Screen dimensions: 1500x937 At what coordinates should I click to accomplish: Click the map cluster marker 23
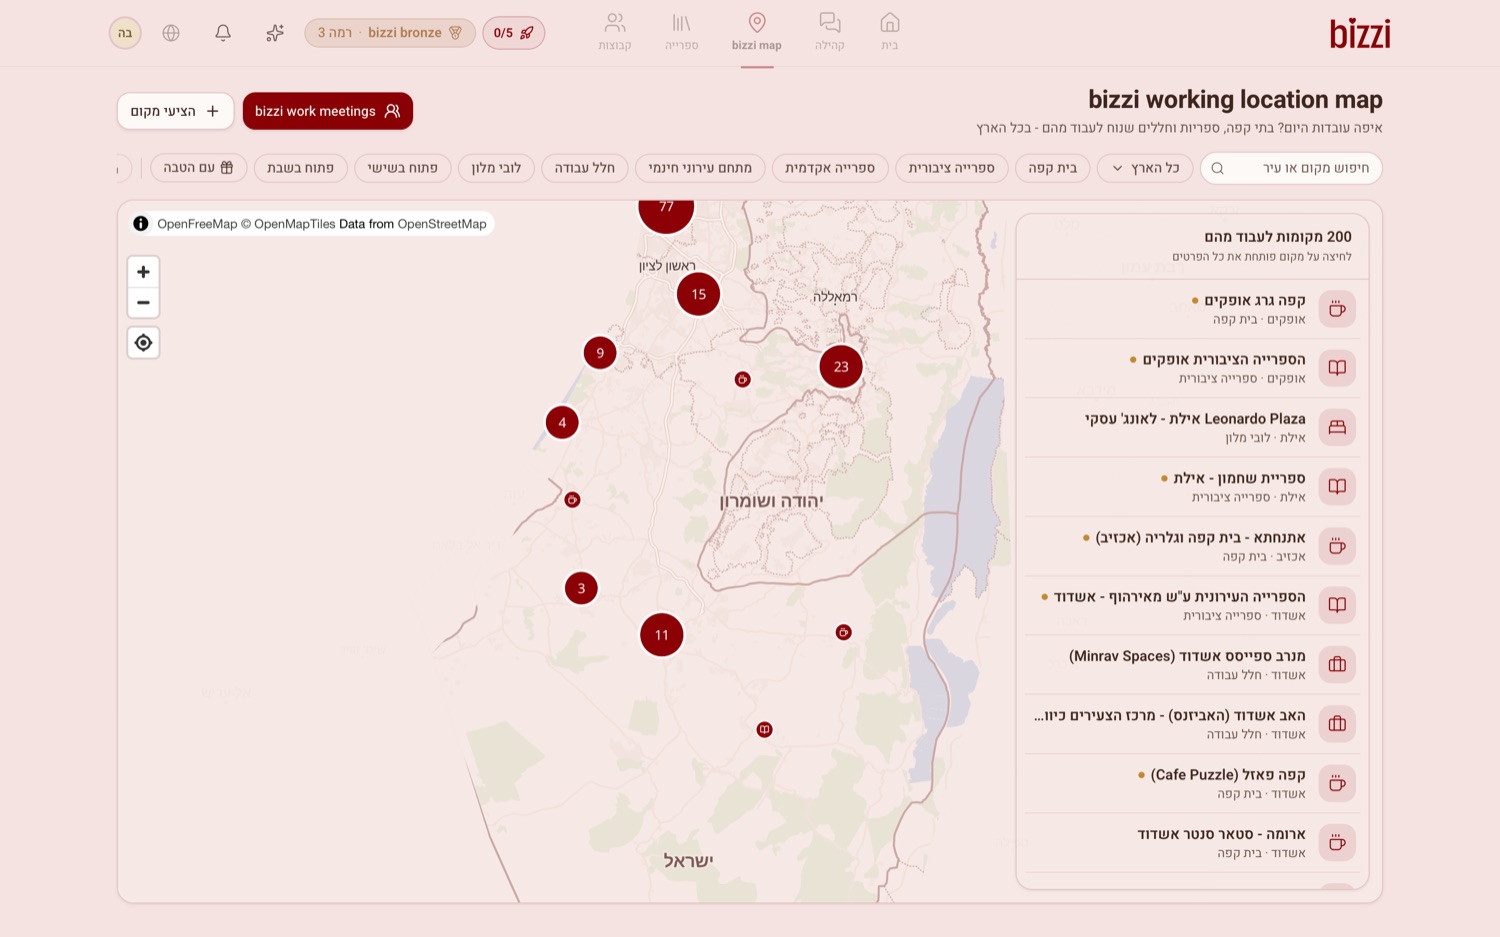841,367
